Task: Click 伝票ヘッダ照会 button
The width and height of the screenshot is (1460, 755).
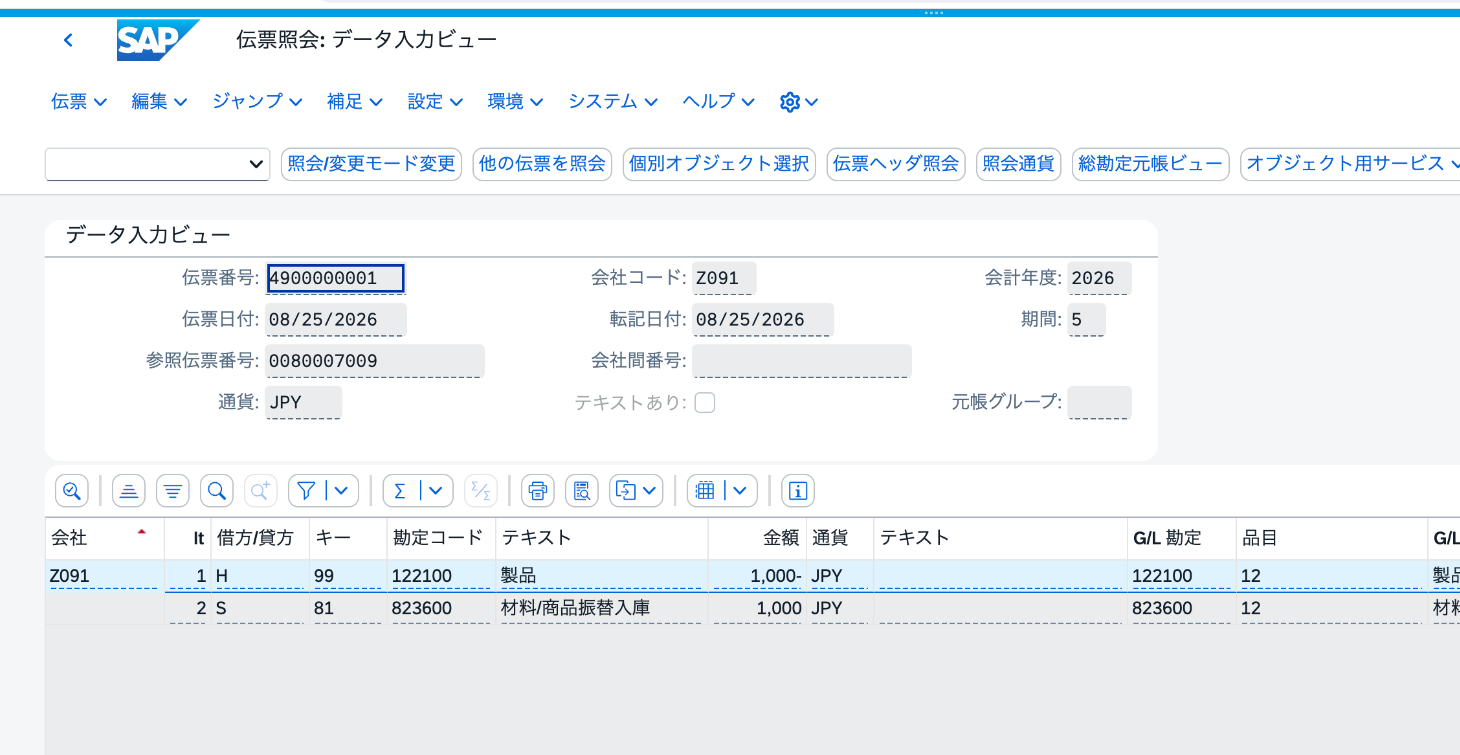Action: point(896,164)
